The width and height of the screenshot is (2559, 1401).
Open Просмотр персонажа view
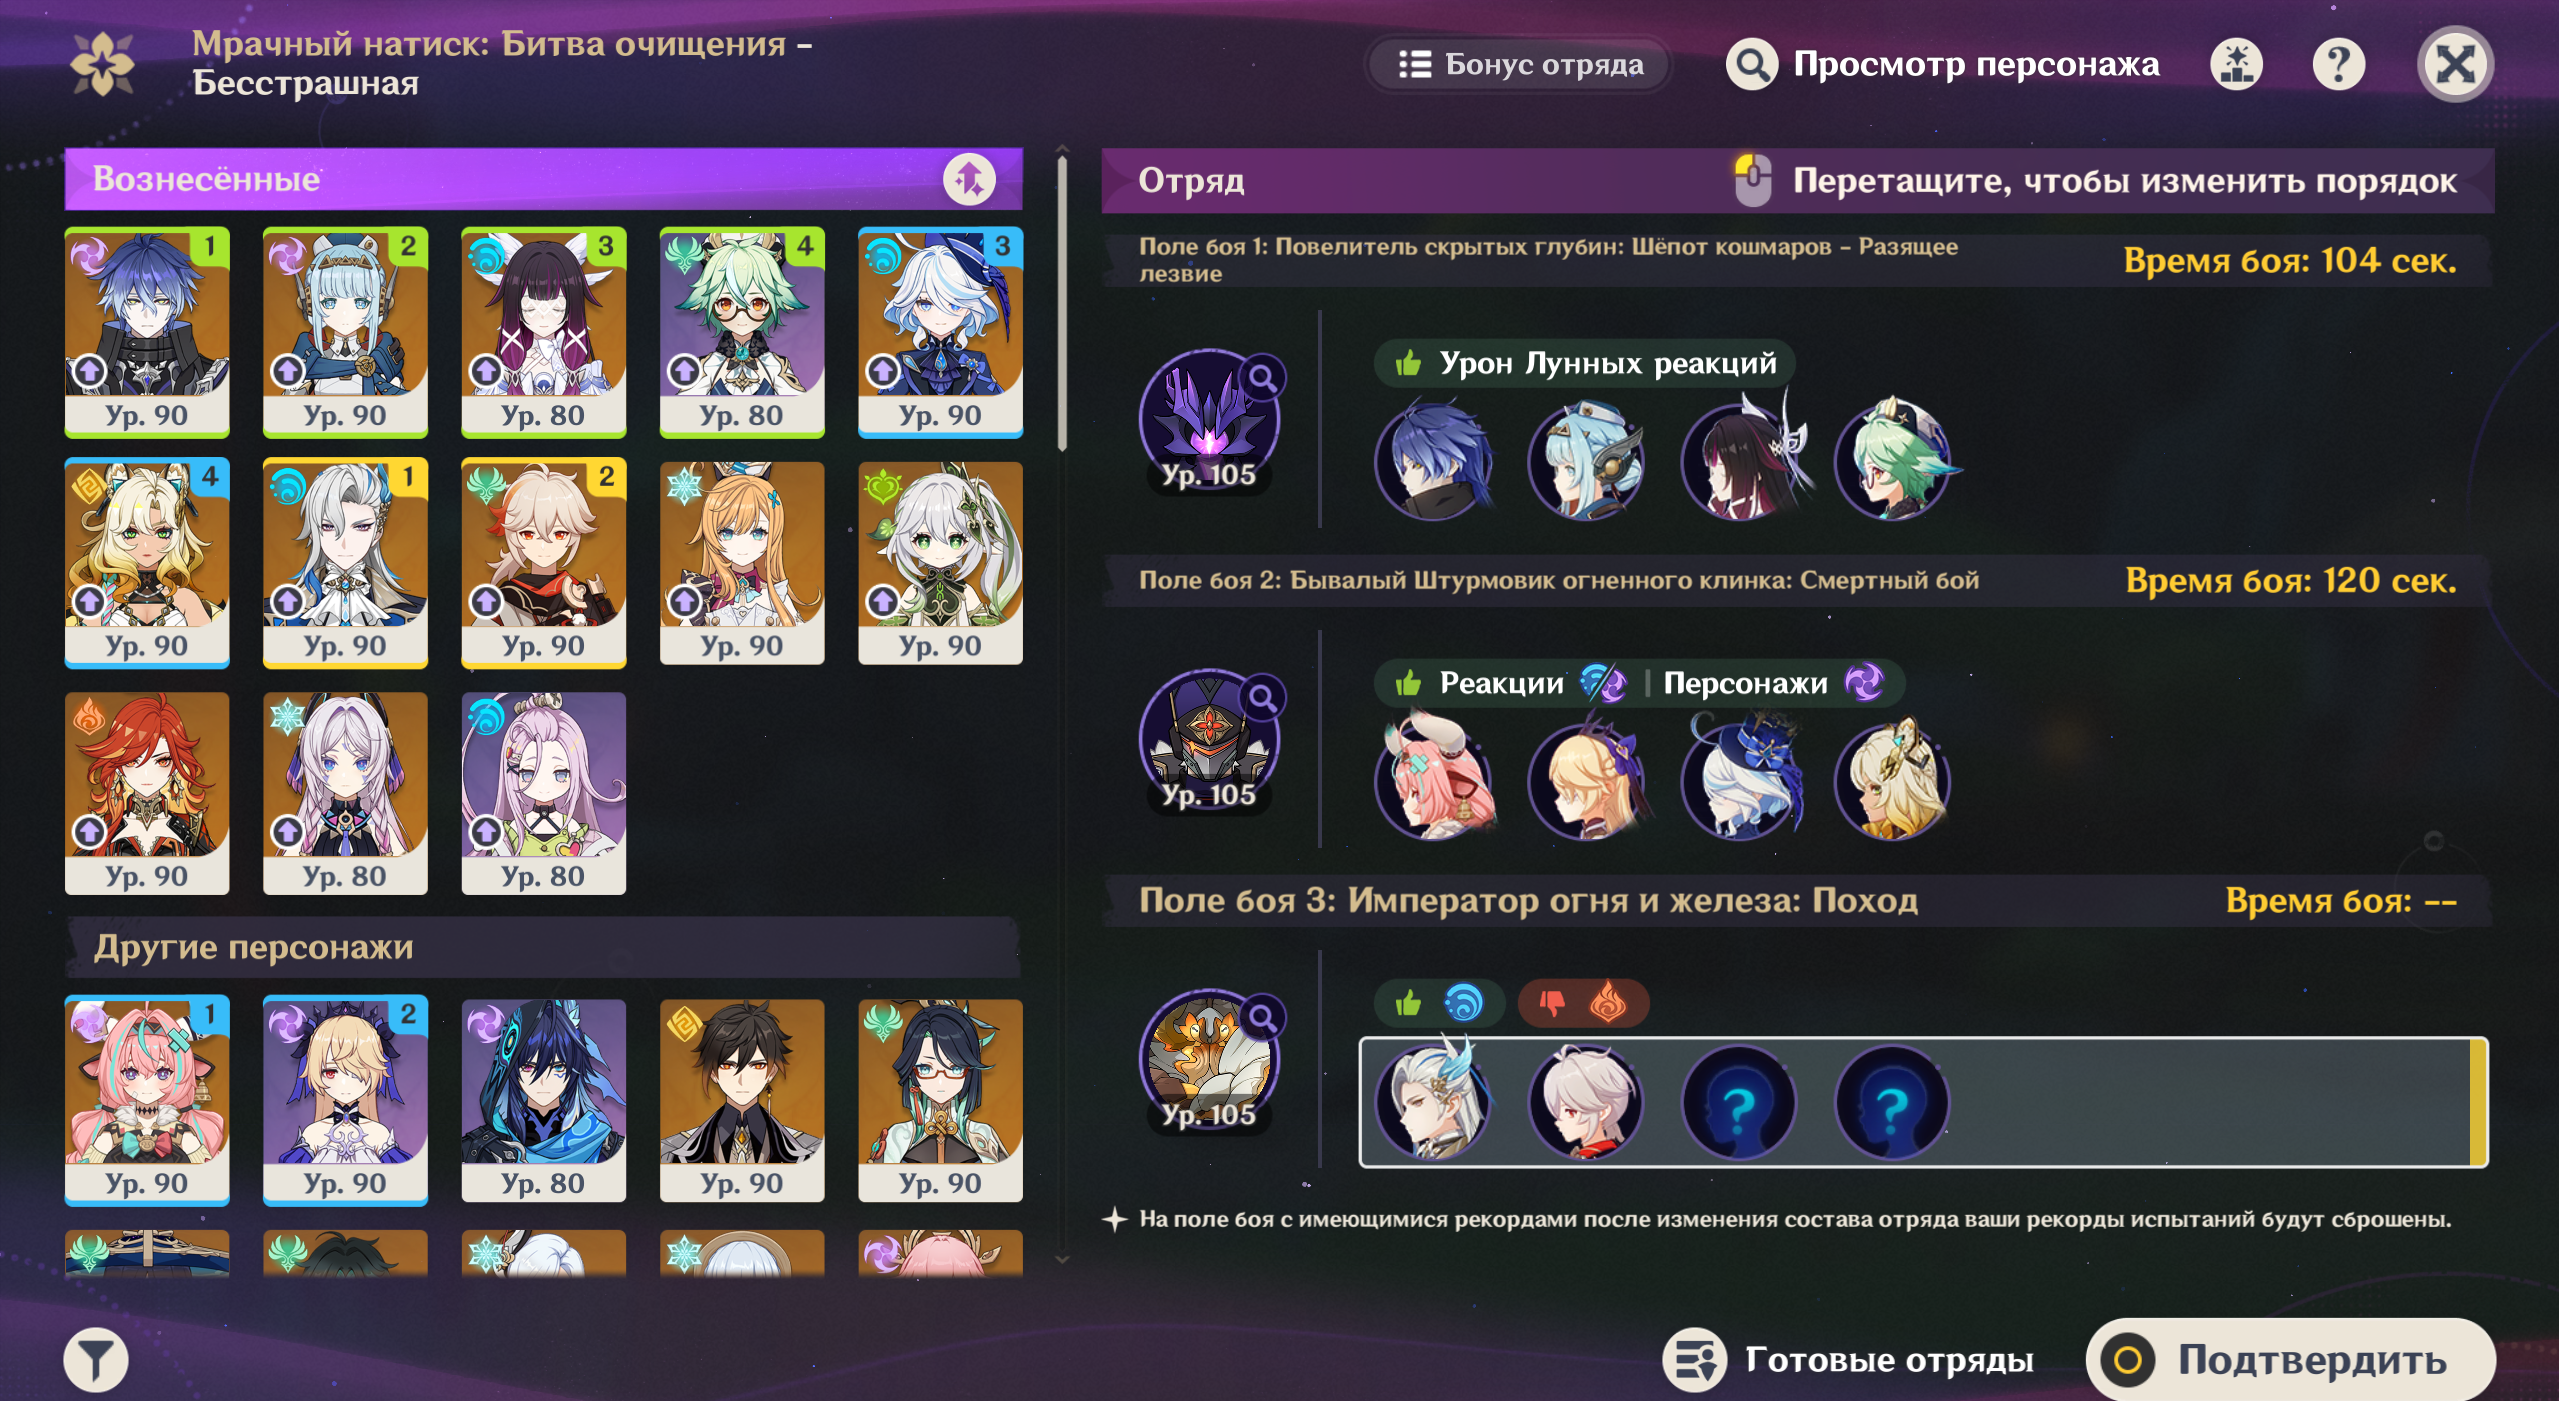point(1943,65)
